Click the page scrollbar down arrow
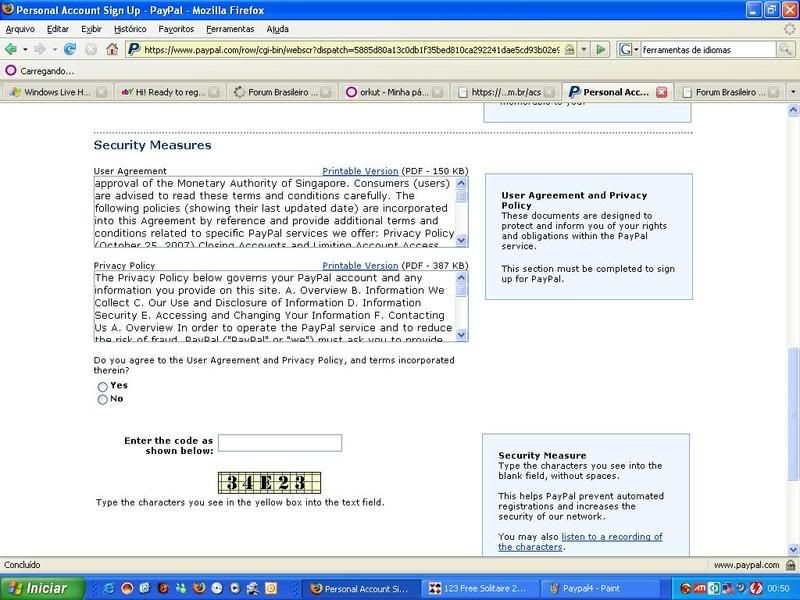800x600 pixels. pyautogui.click(x=793, y=549)
